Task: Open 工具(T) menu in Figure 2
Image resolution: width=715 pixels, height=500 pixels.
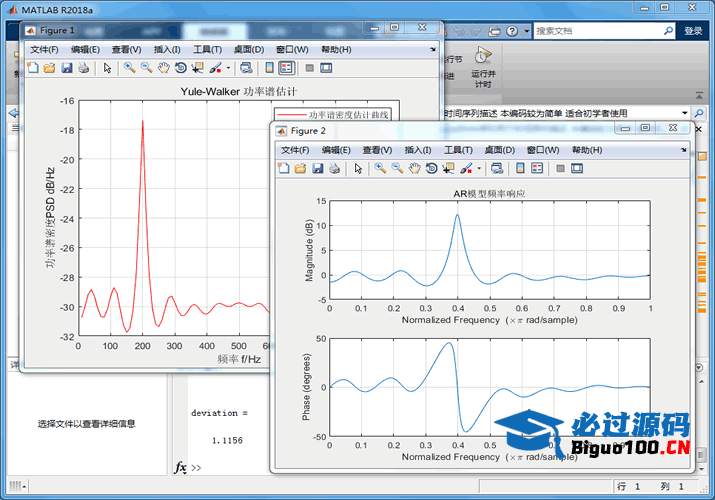Action: pos(458,150)
